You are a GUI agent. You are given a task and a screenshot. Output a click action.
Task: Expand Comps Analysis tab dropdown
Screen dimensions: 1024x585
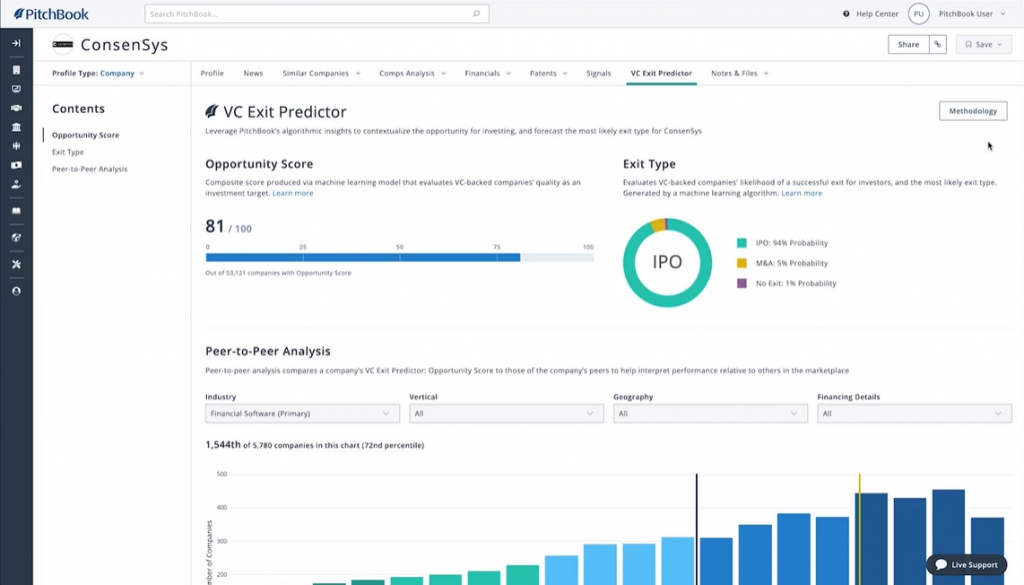[443, 73]
